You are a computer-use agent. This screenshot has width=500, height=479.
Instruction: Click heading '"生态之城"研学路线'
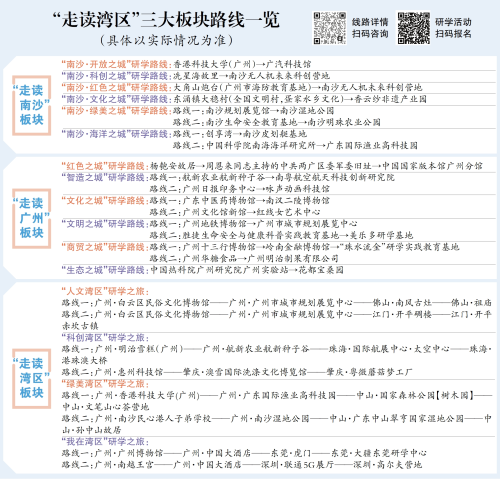(x=103, y=270)
